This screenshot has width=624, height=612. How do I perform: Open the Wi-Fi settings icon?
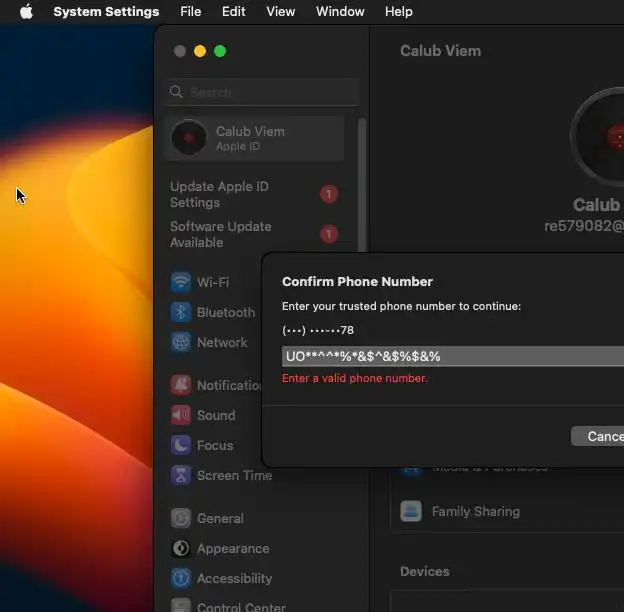pos(181,282)
